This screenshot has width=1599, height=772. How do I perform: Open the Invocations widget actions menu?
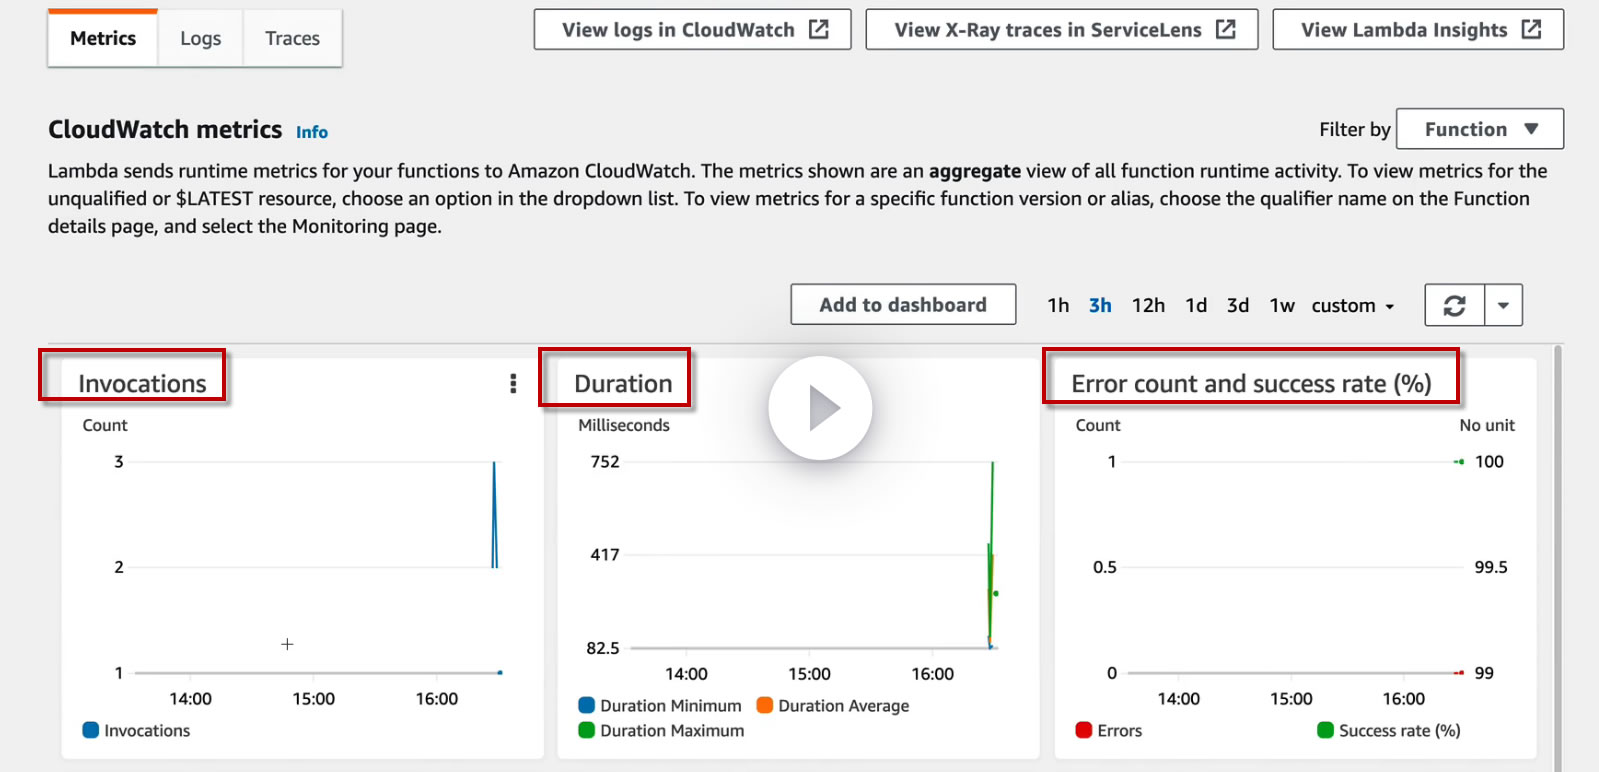click(x=513, y=384)
